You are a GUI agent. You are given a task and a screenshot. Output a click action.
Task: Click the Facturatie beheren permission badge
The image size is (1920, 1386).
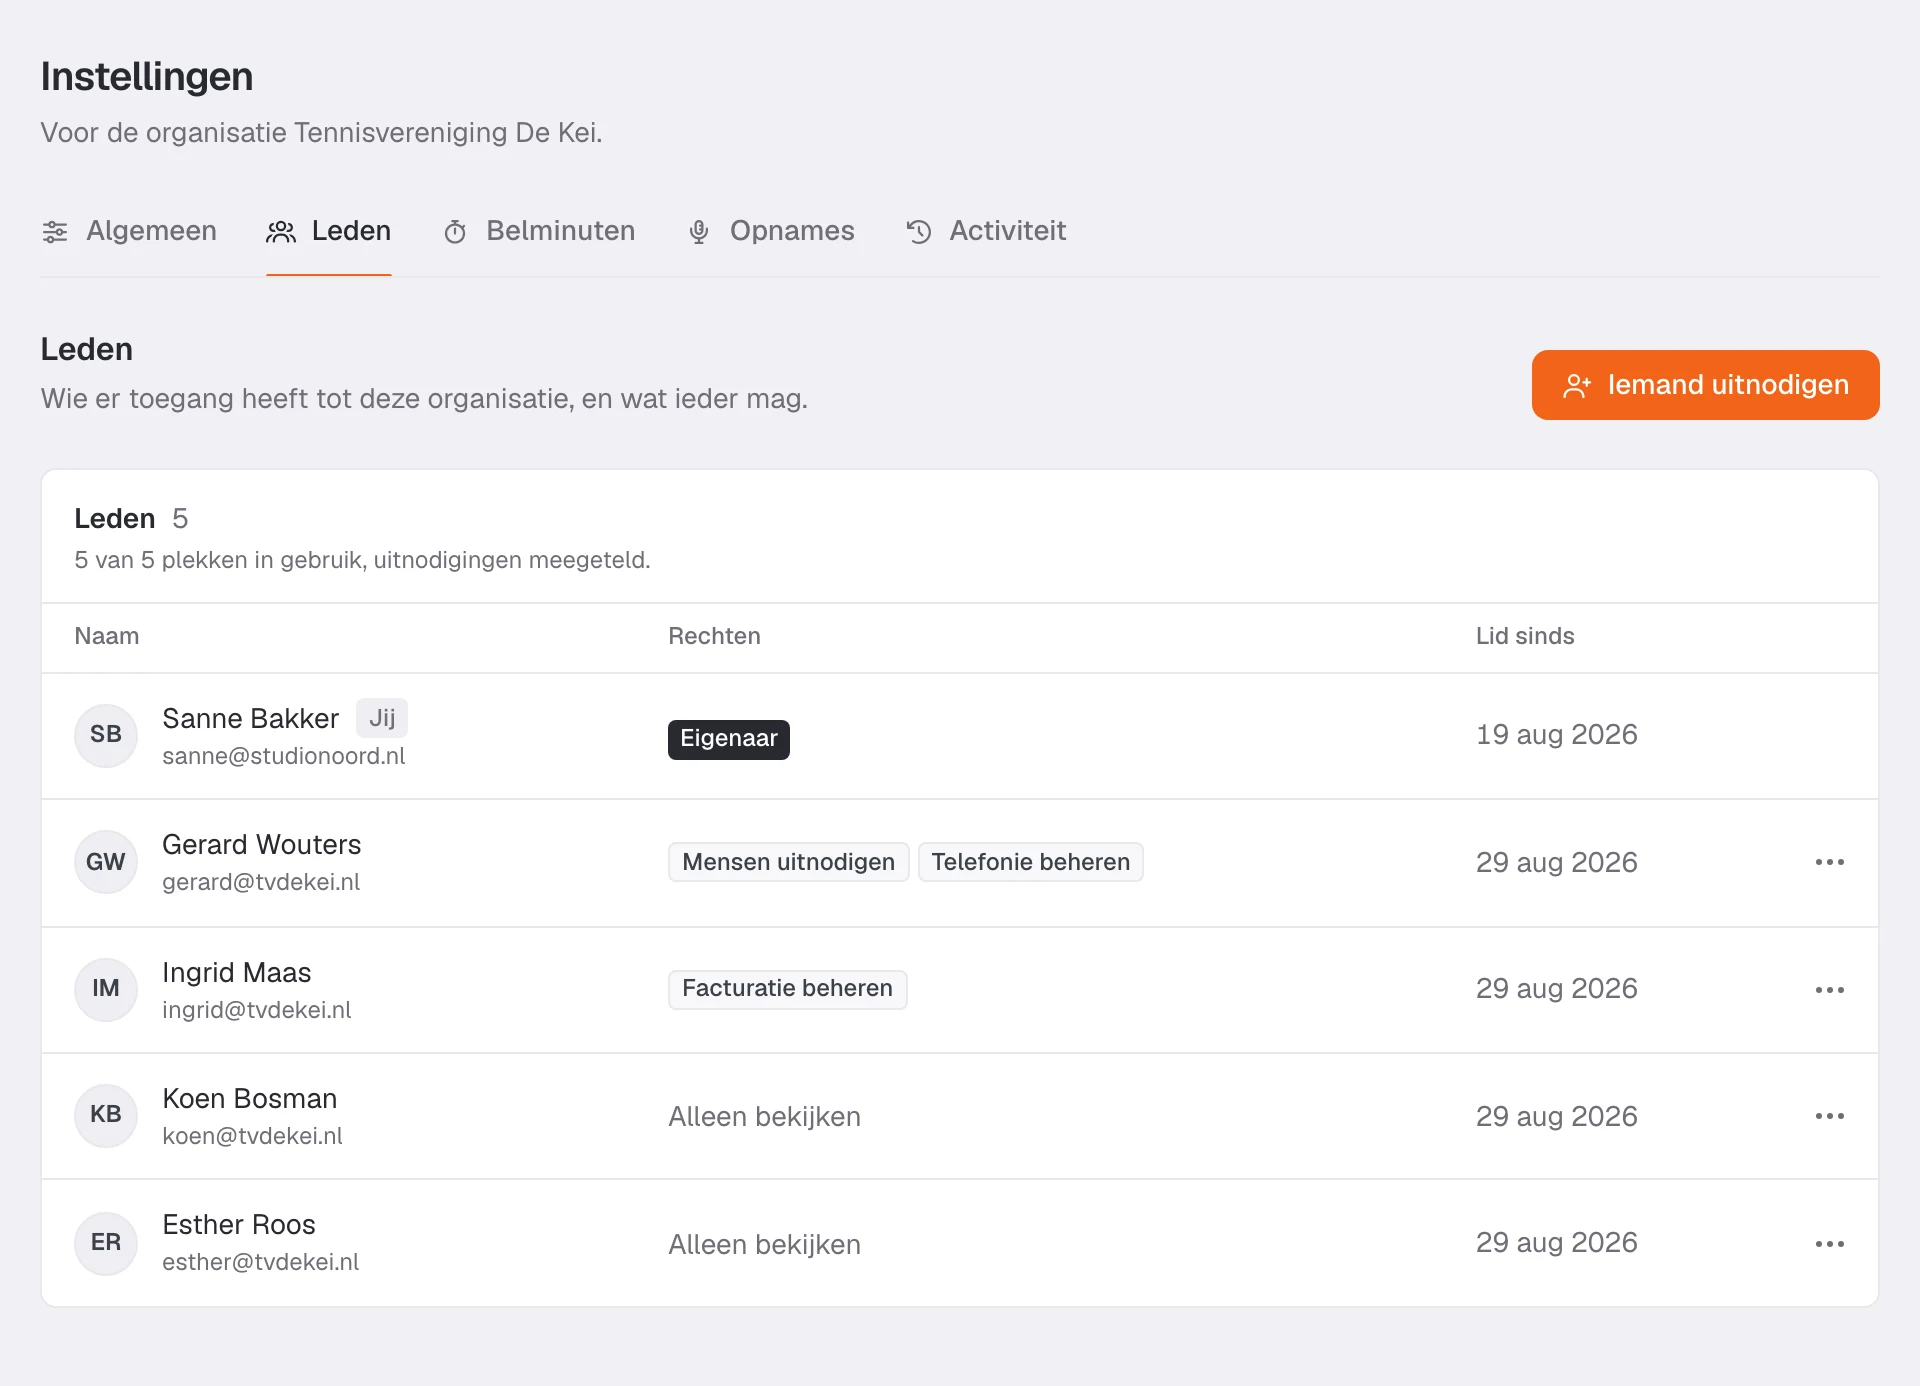click(x=788, y=989)
